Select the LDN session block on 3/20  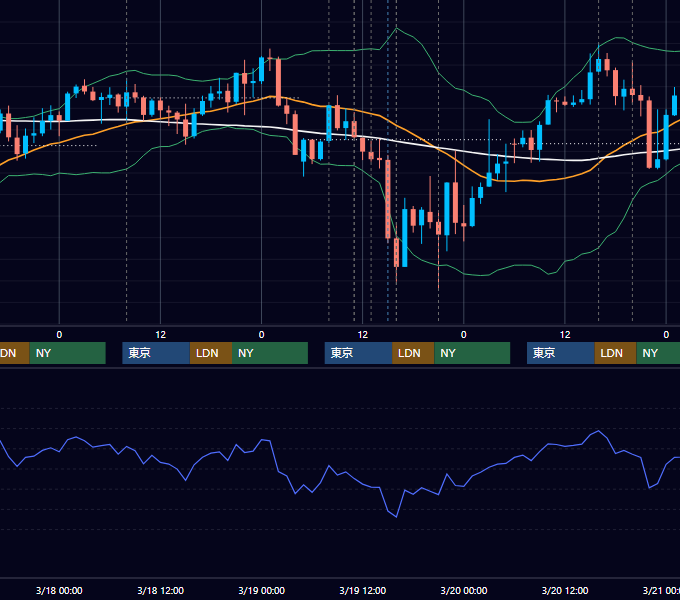tap(615, 353)
